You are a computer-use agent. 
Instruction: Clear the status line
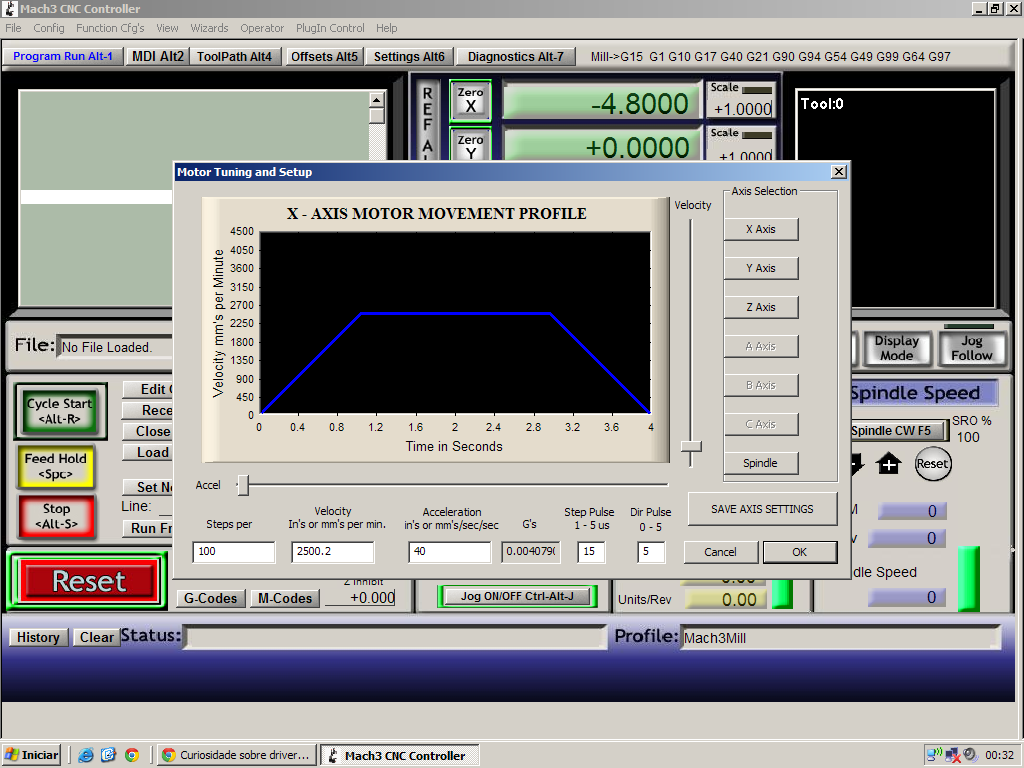[x=97, y=637]
